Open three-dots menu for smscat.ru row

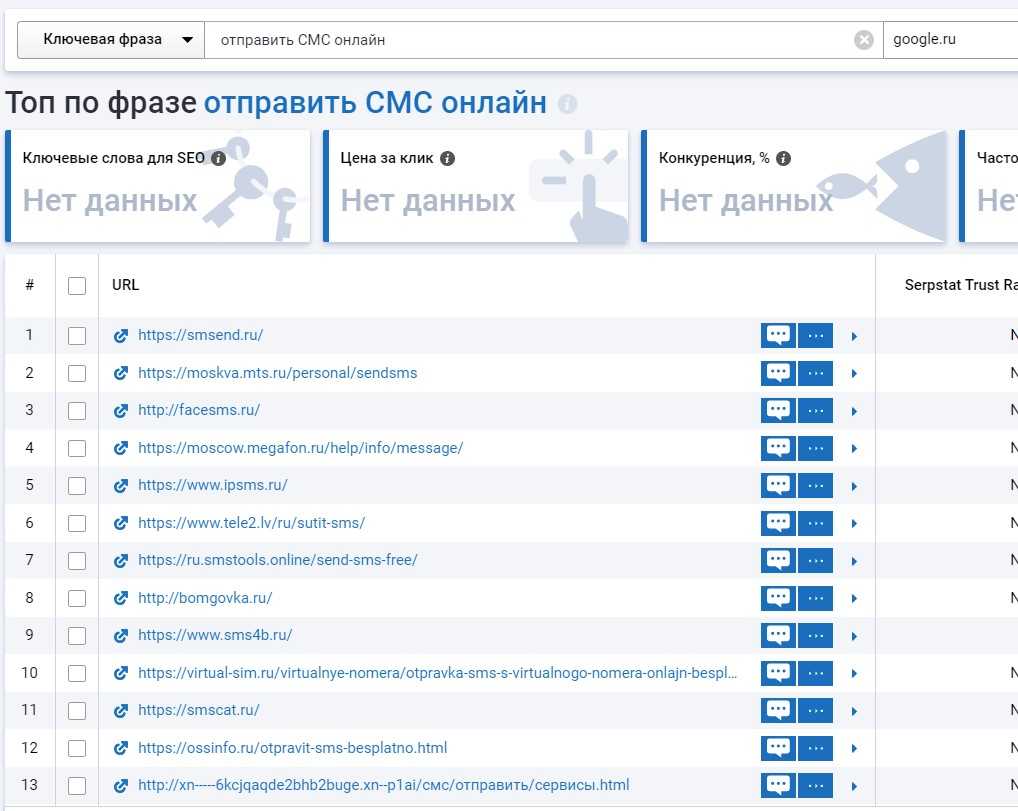pyautogui.click(x=815, y=711)
